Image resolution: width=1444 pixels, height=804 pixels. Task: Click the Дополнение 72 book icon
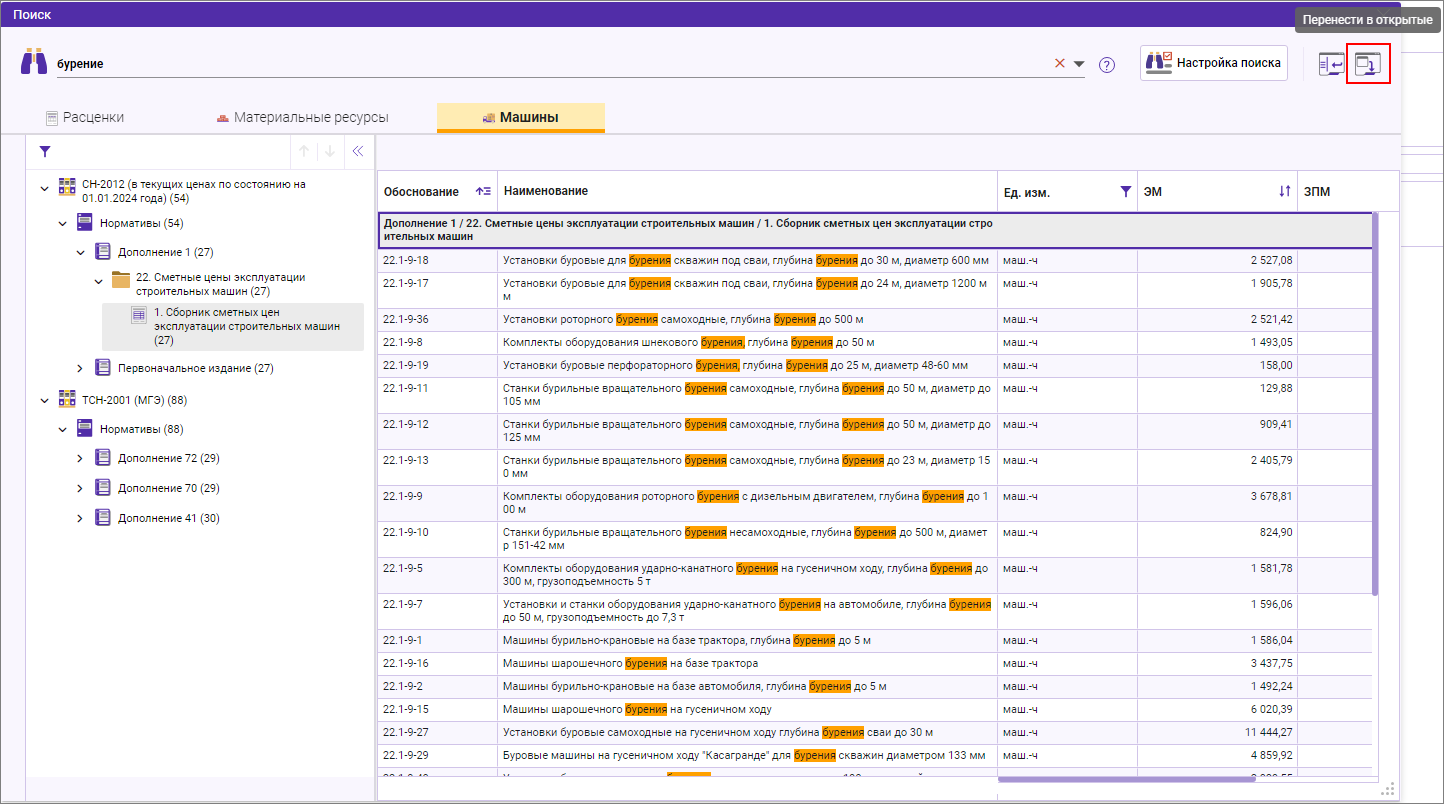click(103, 457)
